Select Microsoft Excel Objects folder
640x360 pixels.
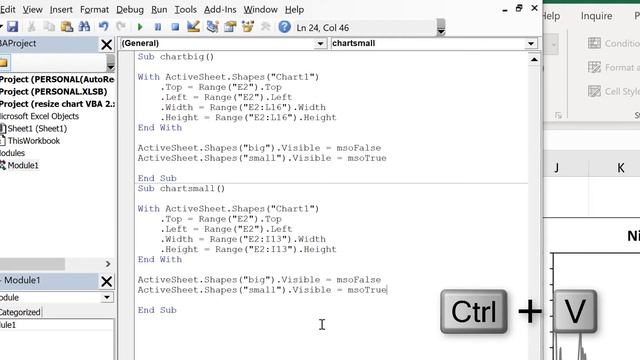(39, 116)
